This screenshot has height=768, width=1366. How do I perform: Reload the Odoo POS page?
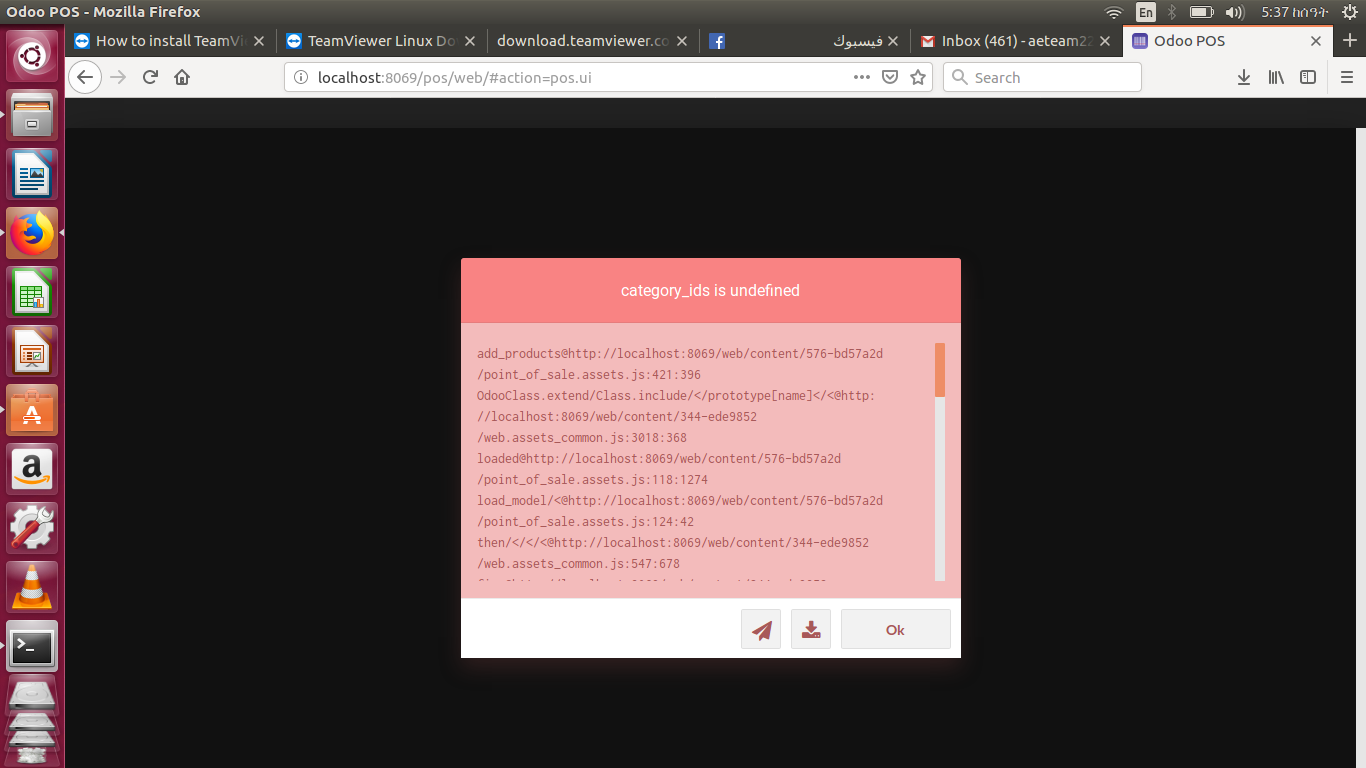point(150,77)
